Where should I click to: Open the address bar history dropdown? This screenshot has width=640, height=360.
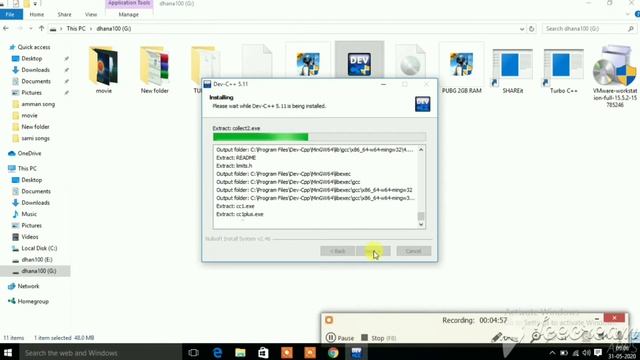522,29
